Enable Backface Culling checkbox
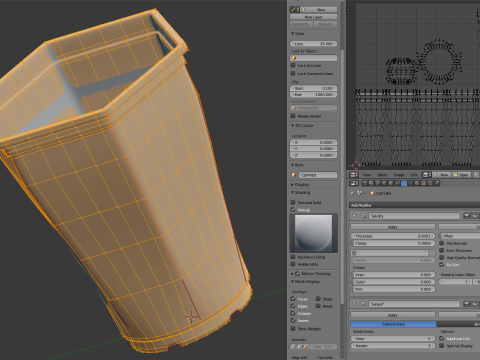The image size is (480, 360). coord(293,257)
